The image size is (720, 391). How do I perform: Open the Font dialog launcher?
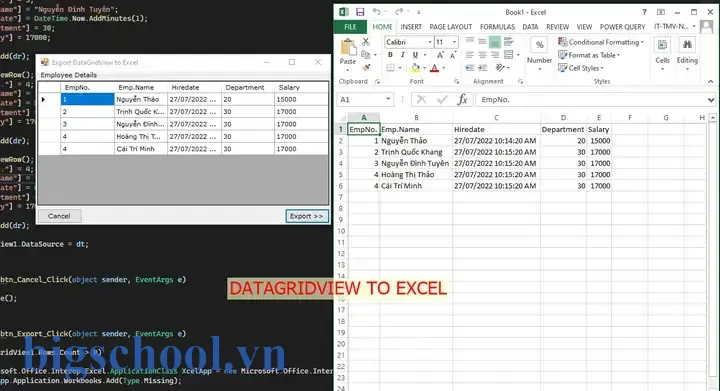[x=456, y=81]
